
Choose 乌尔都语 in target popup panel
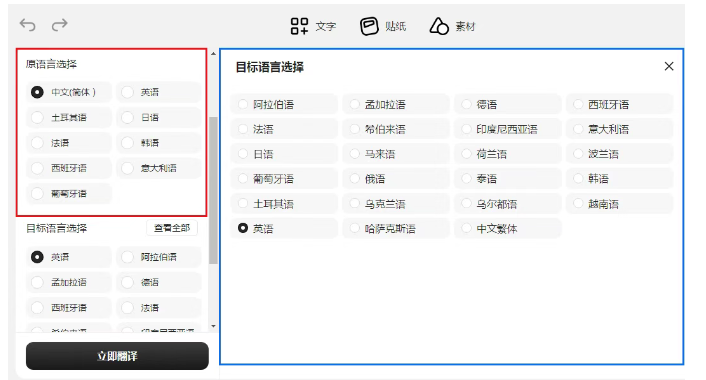pyautogui.click(x=507, y=204)
